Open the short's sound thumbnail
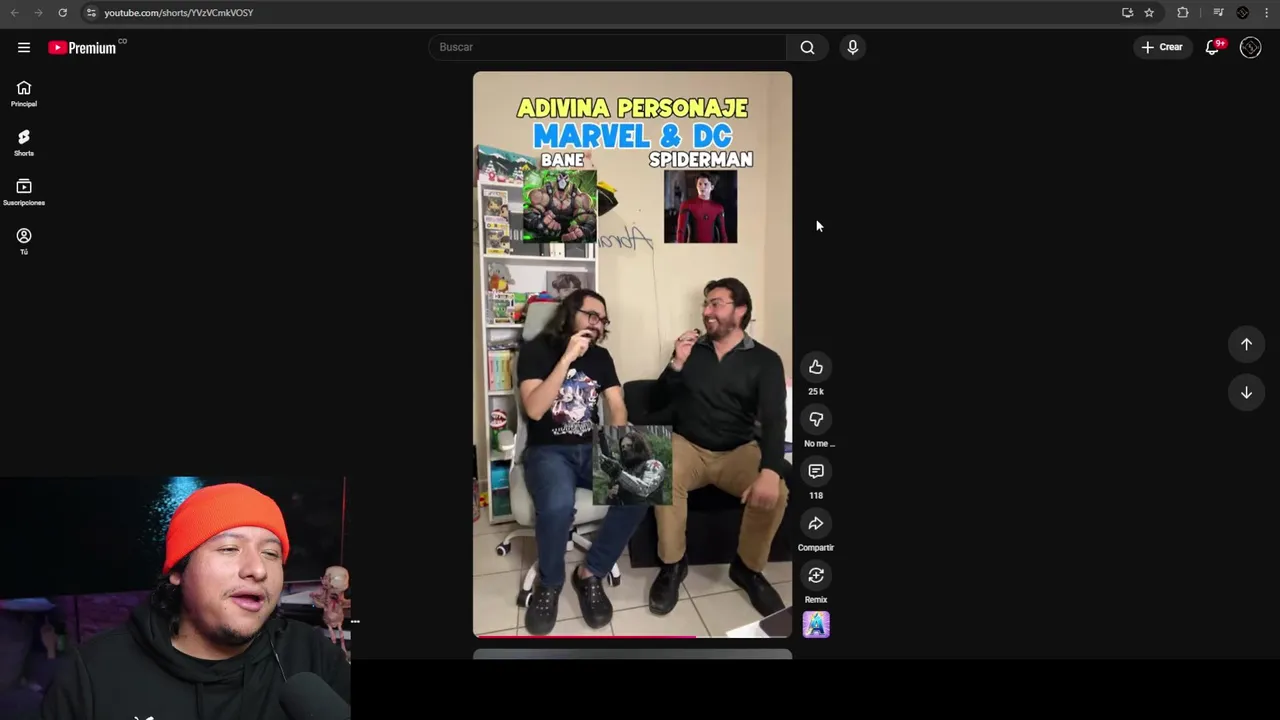Screen dimensions: 1280x720 tap(816, 625)
